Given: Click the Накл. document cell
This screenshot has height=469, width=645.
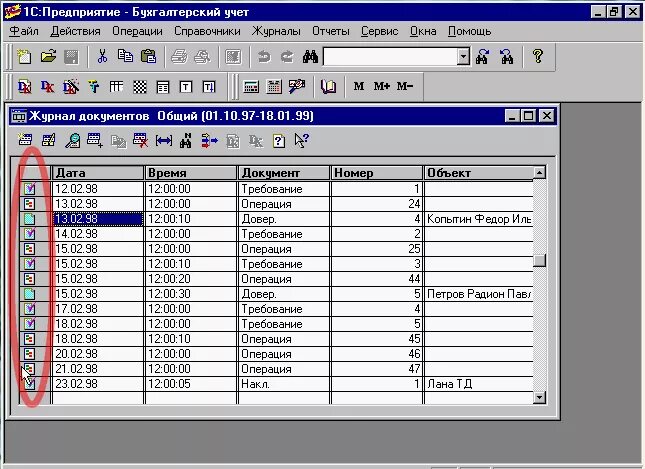Looking at the screenshot, I should point(284,384).
